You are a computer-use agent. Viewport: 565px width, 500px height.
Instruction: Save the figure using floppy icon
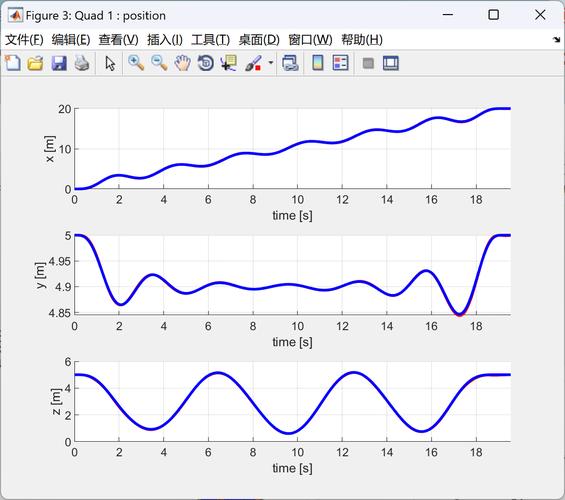(59, 63)
